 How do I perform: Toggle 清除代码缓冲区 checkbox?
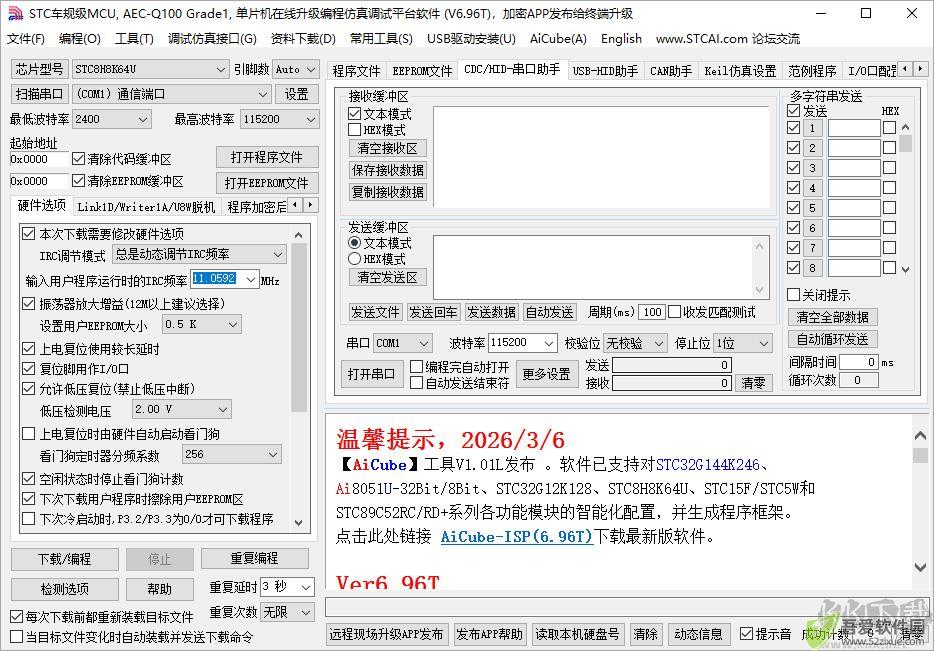point(78,159)
